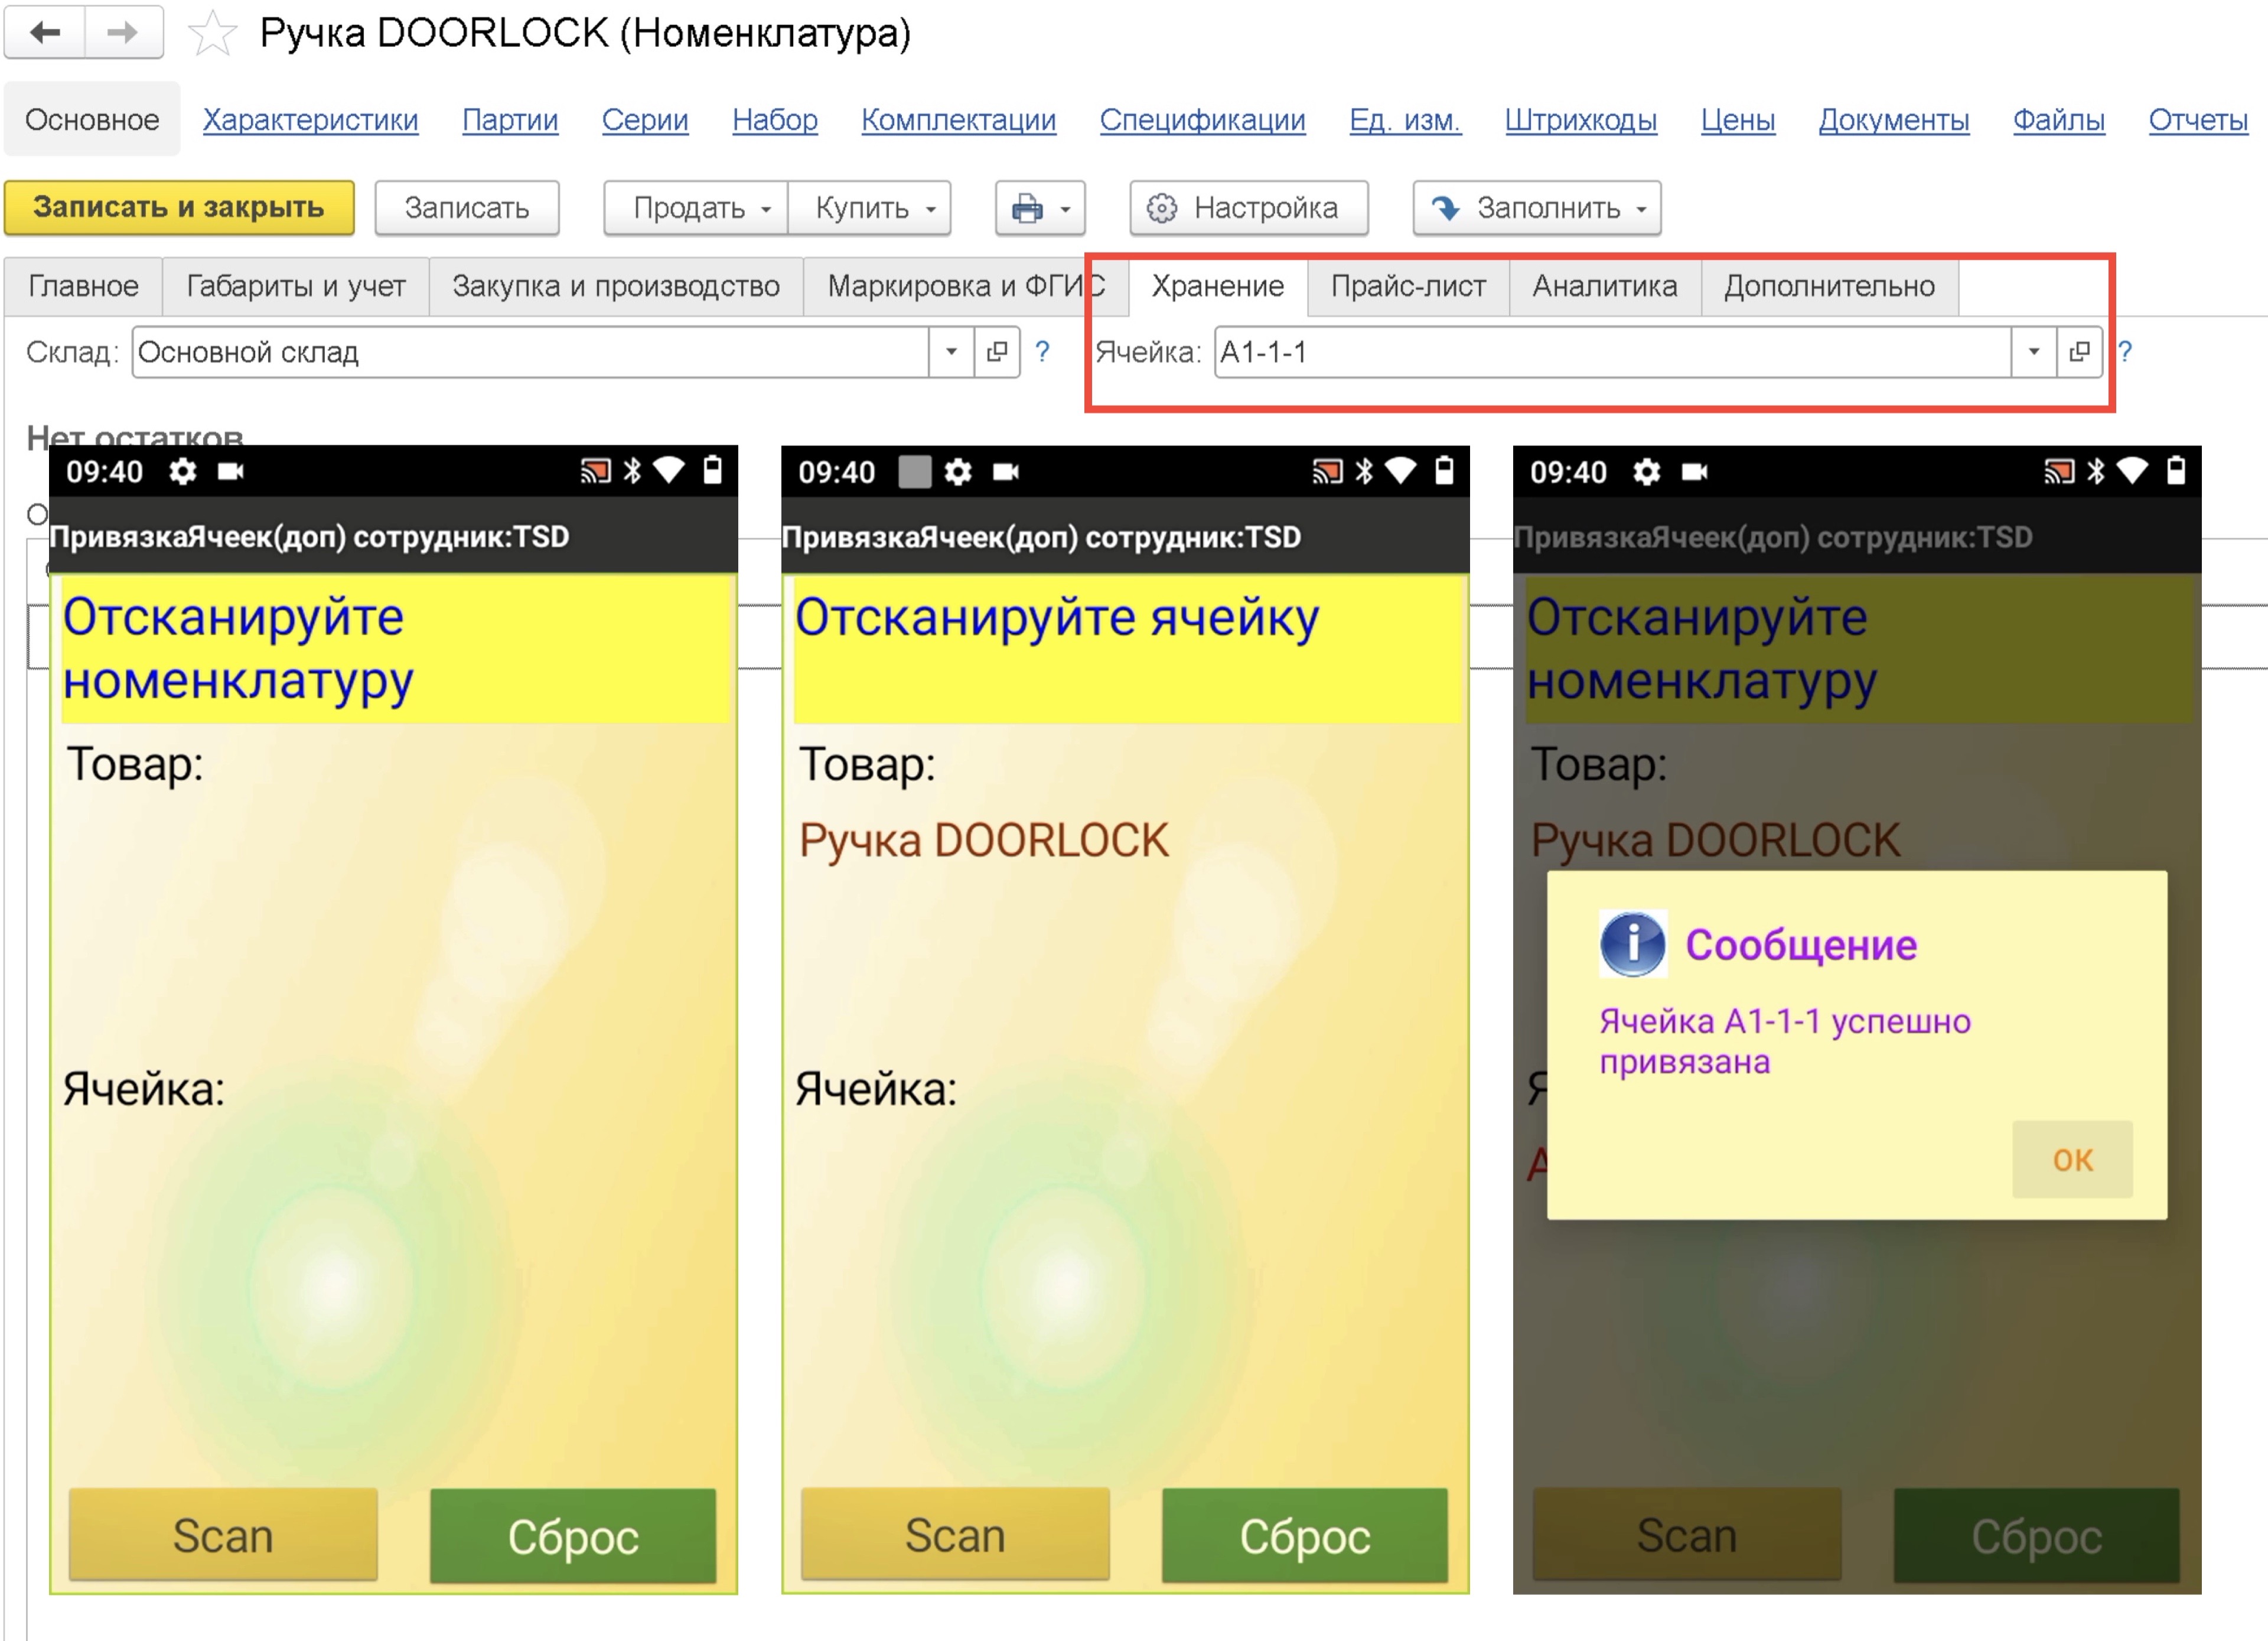Image resolution: width=2268 pixels, height=1641 pixels.
Task: Open the Купить dropdown menu
Action: [870, 208]
